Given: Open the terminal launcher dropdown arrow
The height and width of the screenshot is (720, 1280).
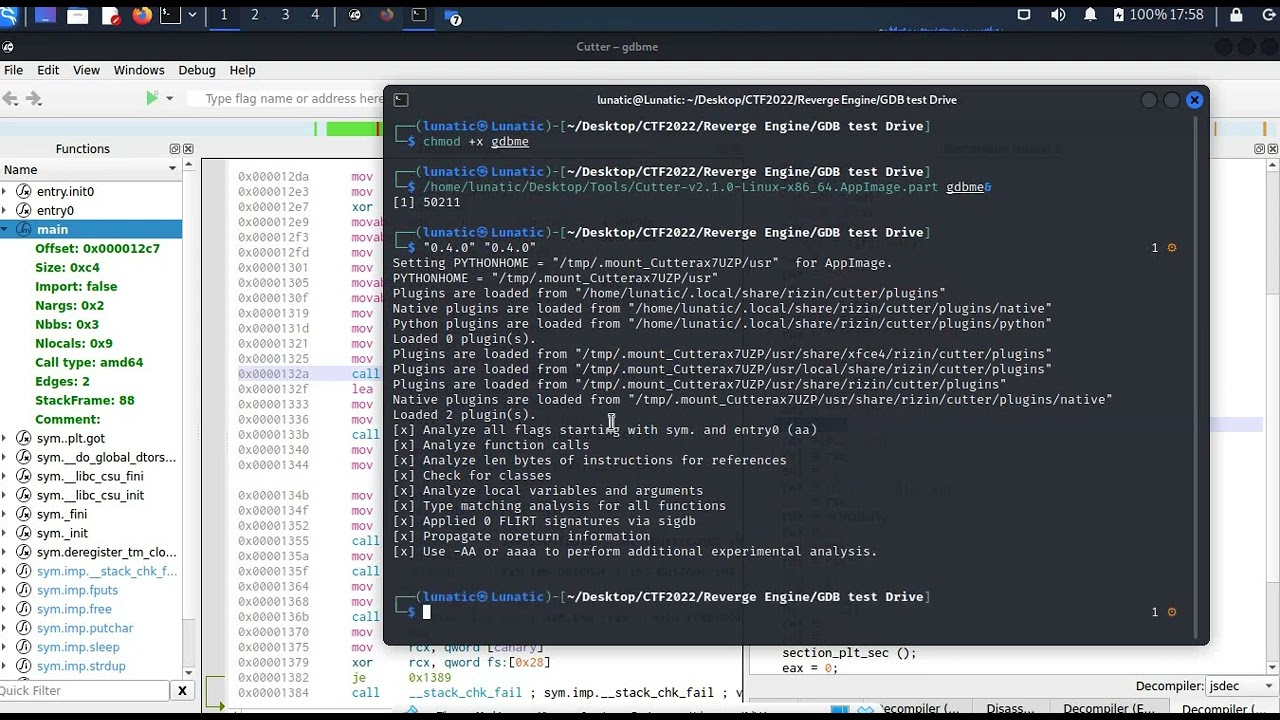Looking at the screenshot, I should 192,15.
